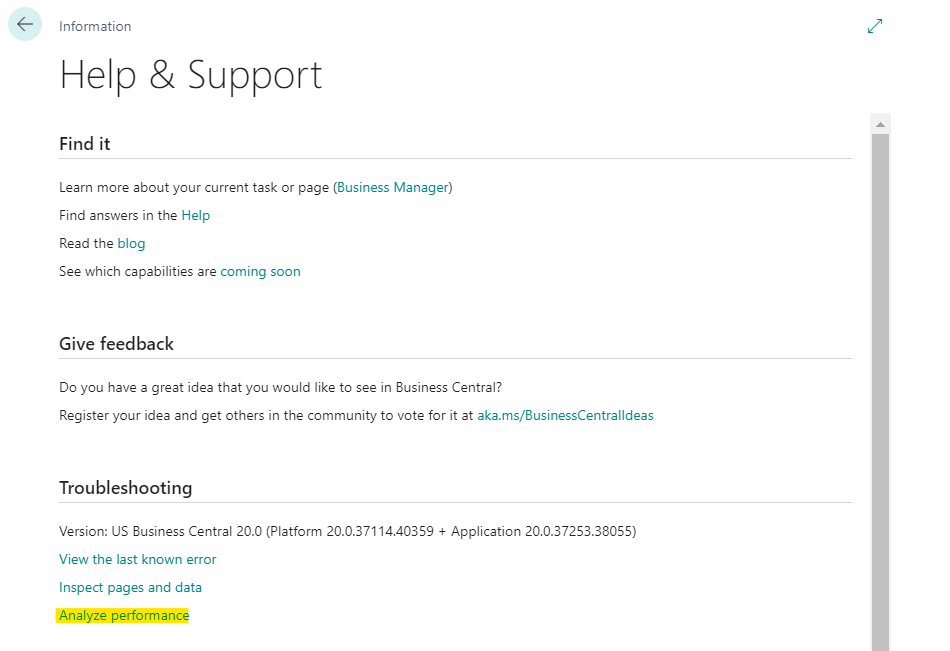This screenshot has height=651, width=950.
Task: Click the Information breadcrumb caption
Action: coord(95,26)
